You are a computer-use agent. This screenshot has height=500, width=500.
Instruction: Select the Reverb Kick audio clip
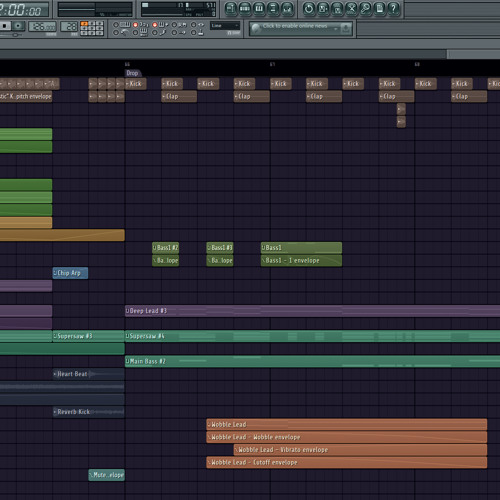tap(89, 412)
